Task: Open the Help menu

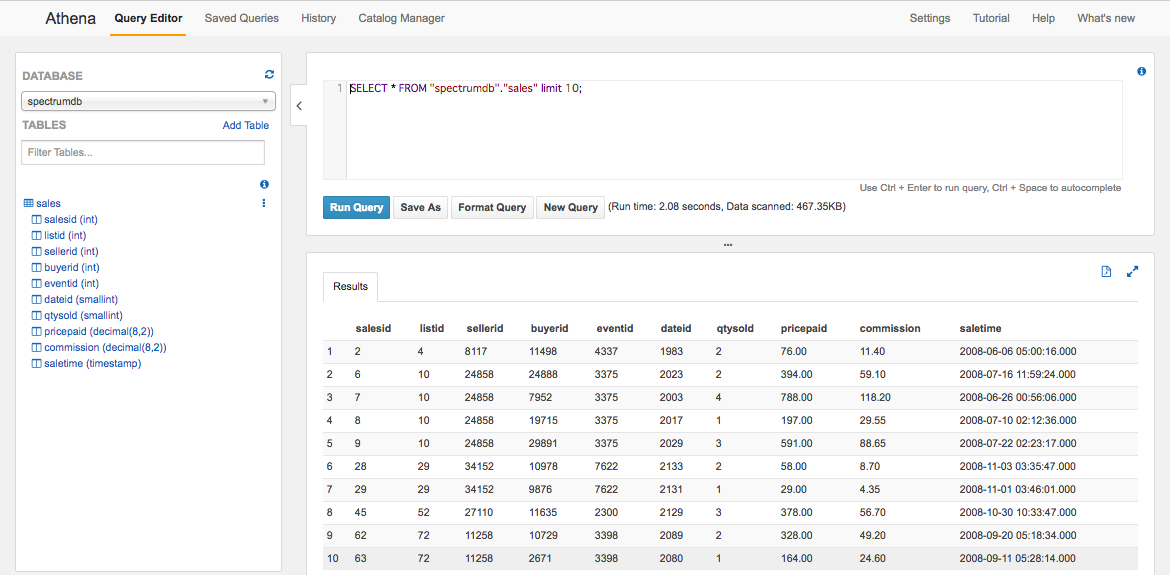Action: click(x=1043, y=18)
